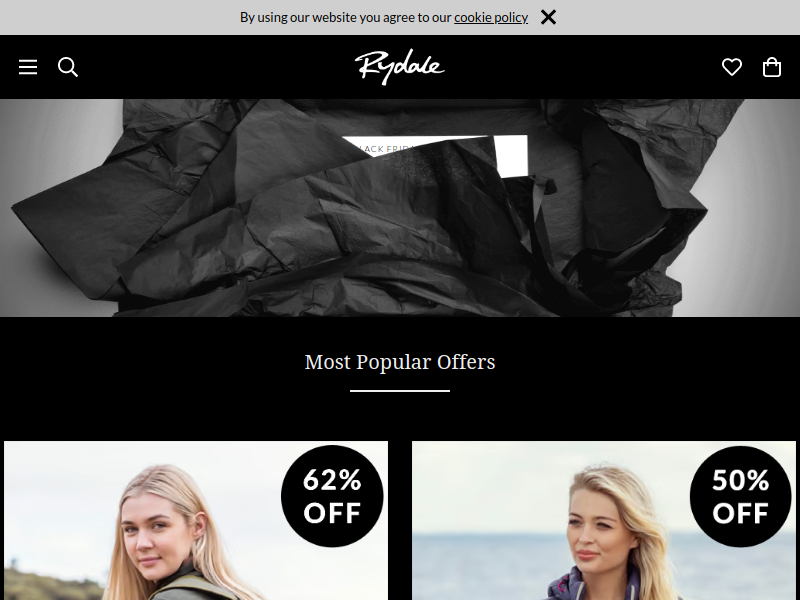Viewport: 800px width, 600px height.
Task: Select the 62% OFF badge
Action: click(332, 496)
